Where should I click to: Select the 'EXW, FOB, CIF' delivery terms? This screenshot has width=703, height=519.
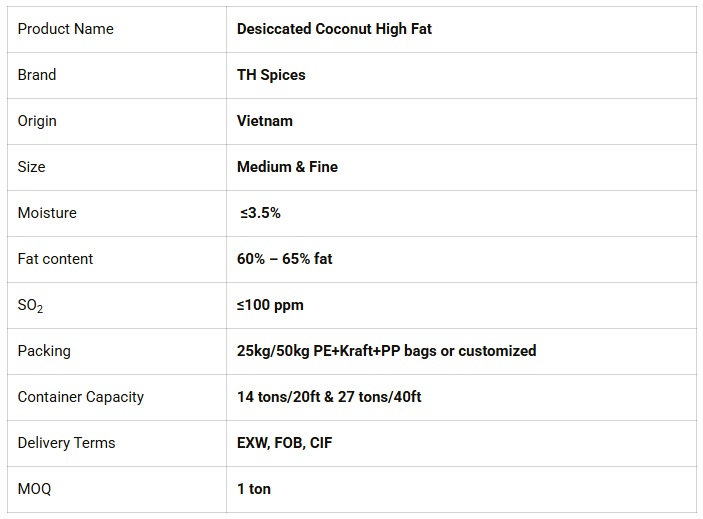pyautogui.click(x=284, y=443)
